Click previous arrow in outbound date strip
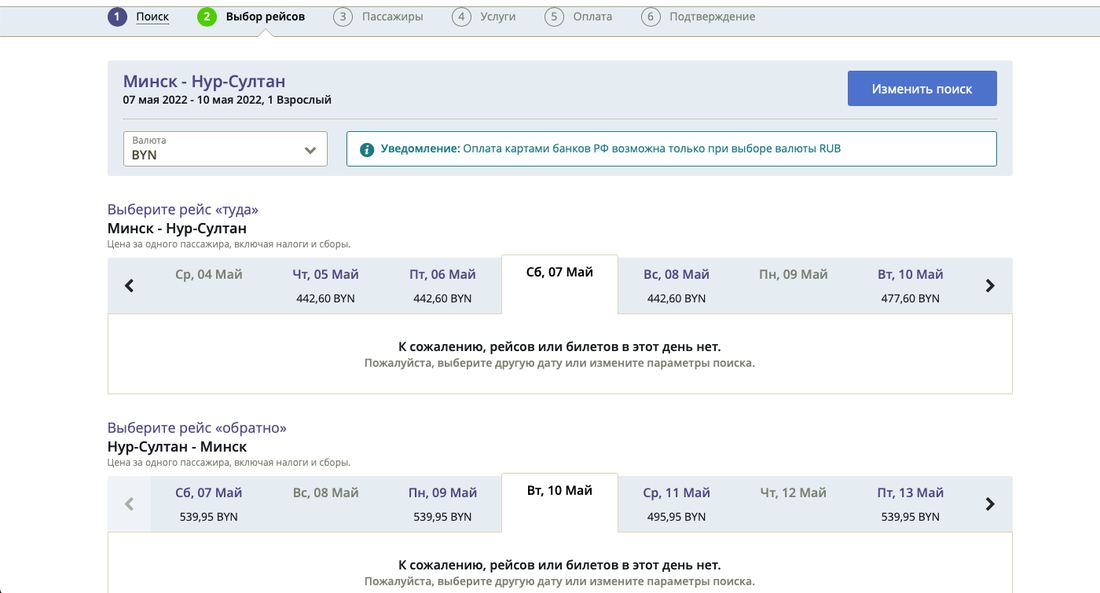The width and height of the screenshot is (1100, 593). point(129,286)
